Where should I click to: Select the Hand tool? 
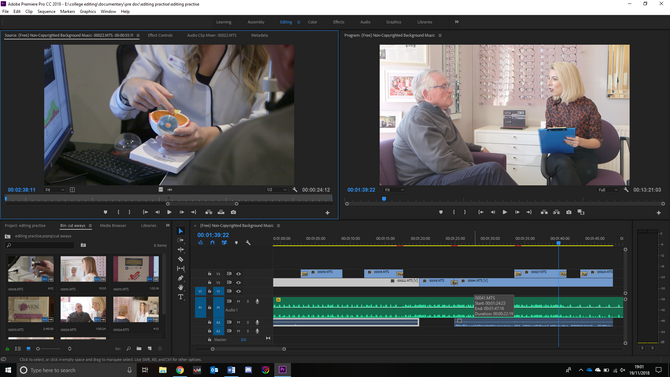coord(181,287)
